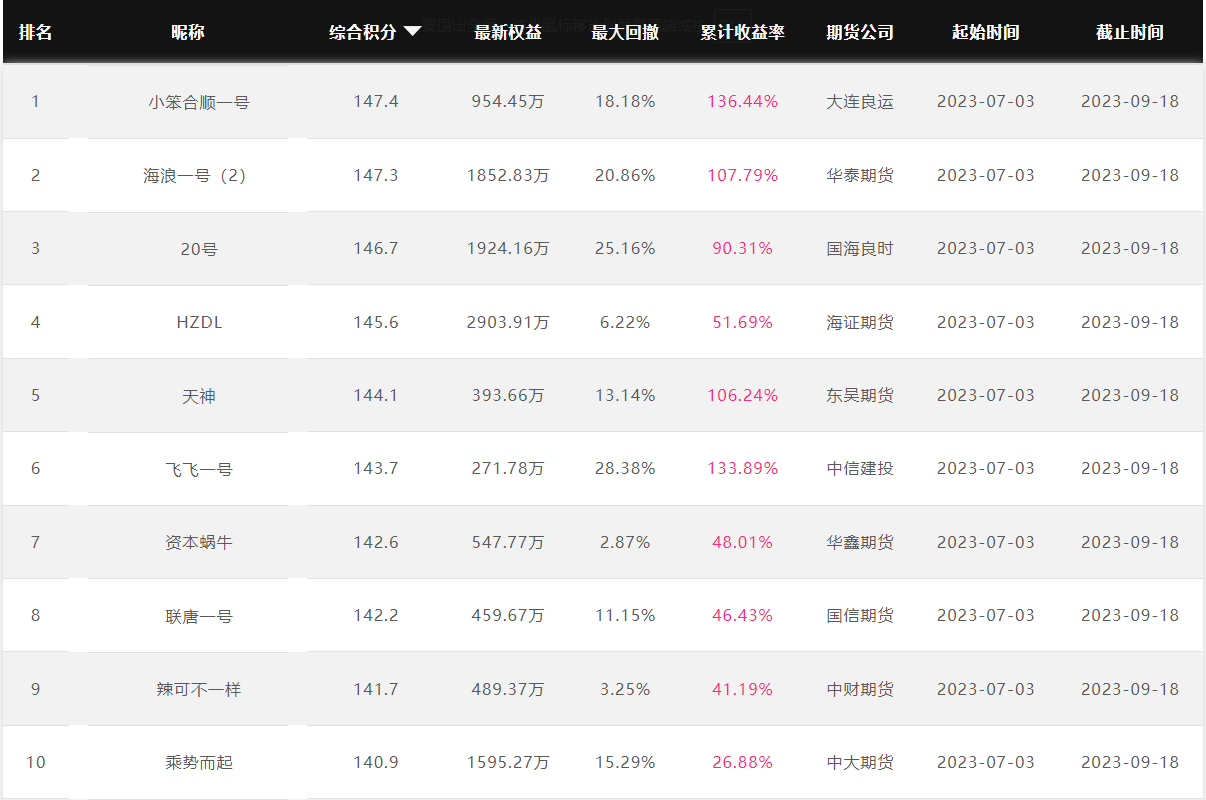The width and height of the screenshot is (1206, 800).
Task: Click the 昵称 column header
Action: (x=187, y=32)
